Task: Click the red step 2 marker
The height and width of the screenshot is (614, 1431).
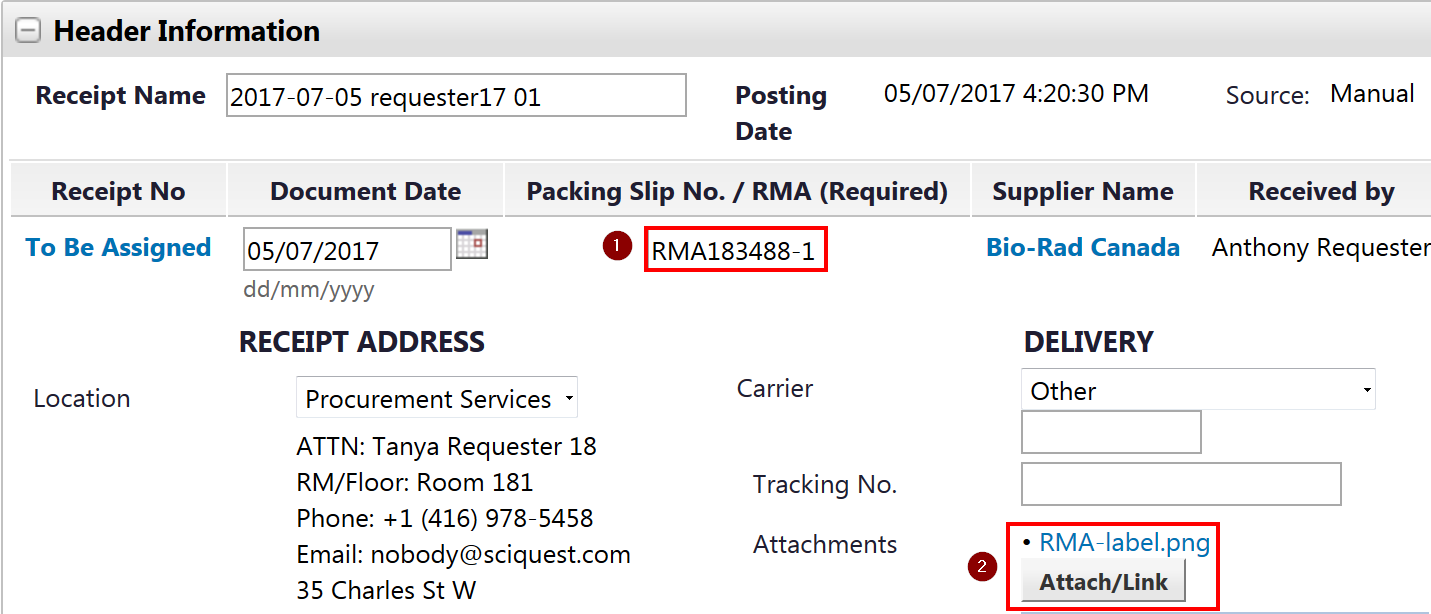Action: 982,565
